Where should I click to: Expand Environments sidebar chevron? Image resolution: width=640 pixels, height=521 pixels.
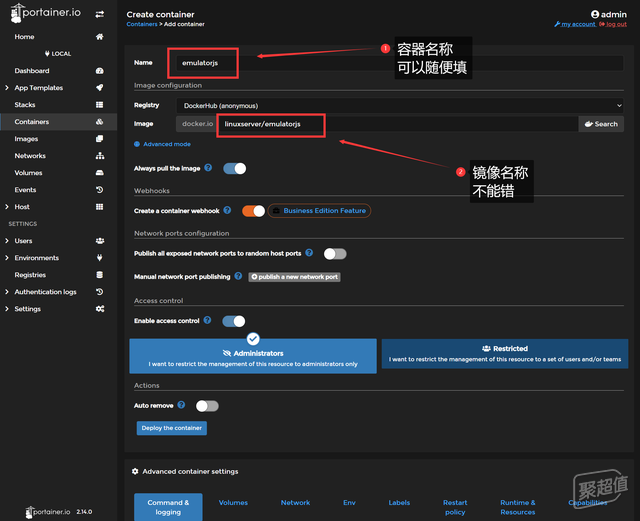click(x=7, y=258)
